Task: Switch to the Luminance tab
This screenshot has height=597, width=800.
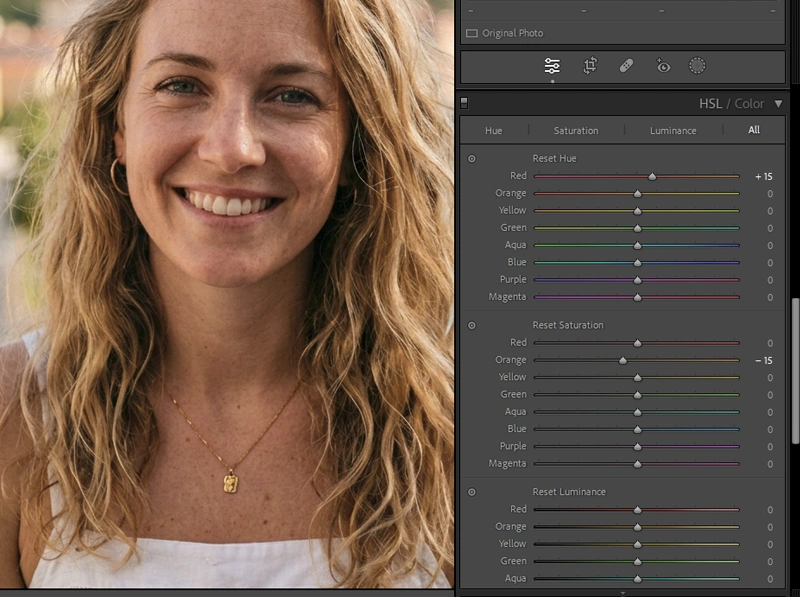Action: [x=673, y=131]
